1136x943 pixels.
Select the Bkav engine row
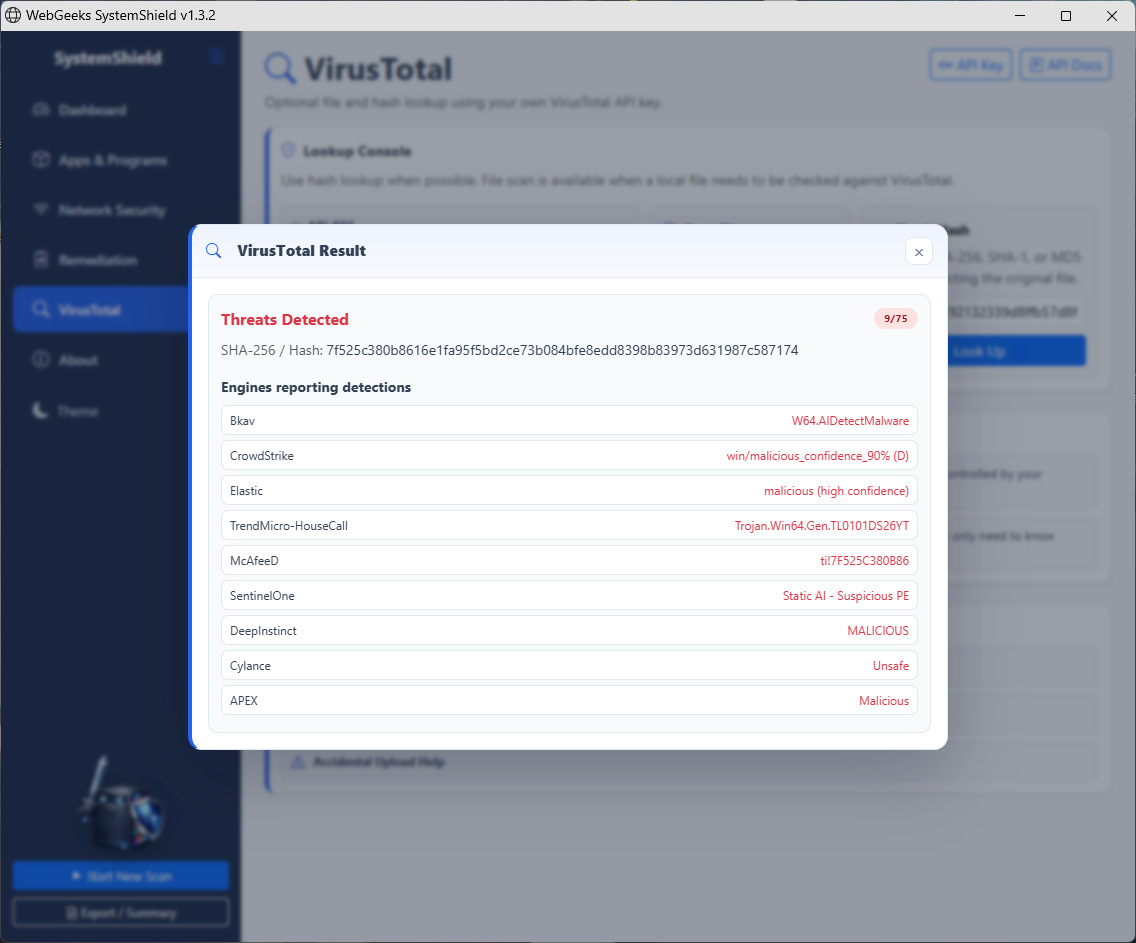[x=569, y=421]
